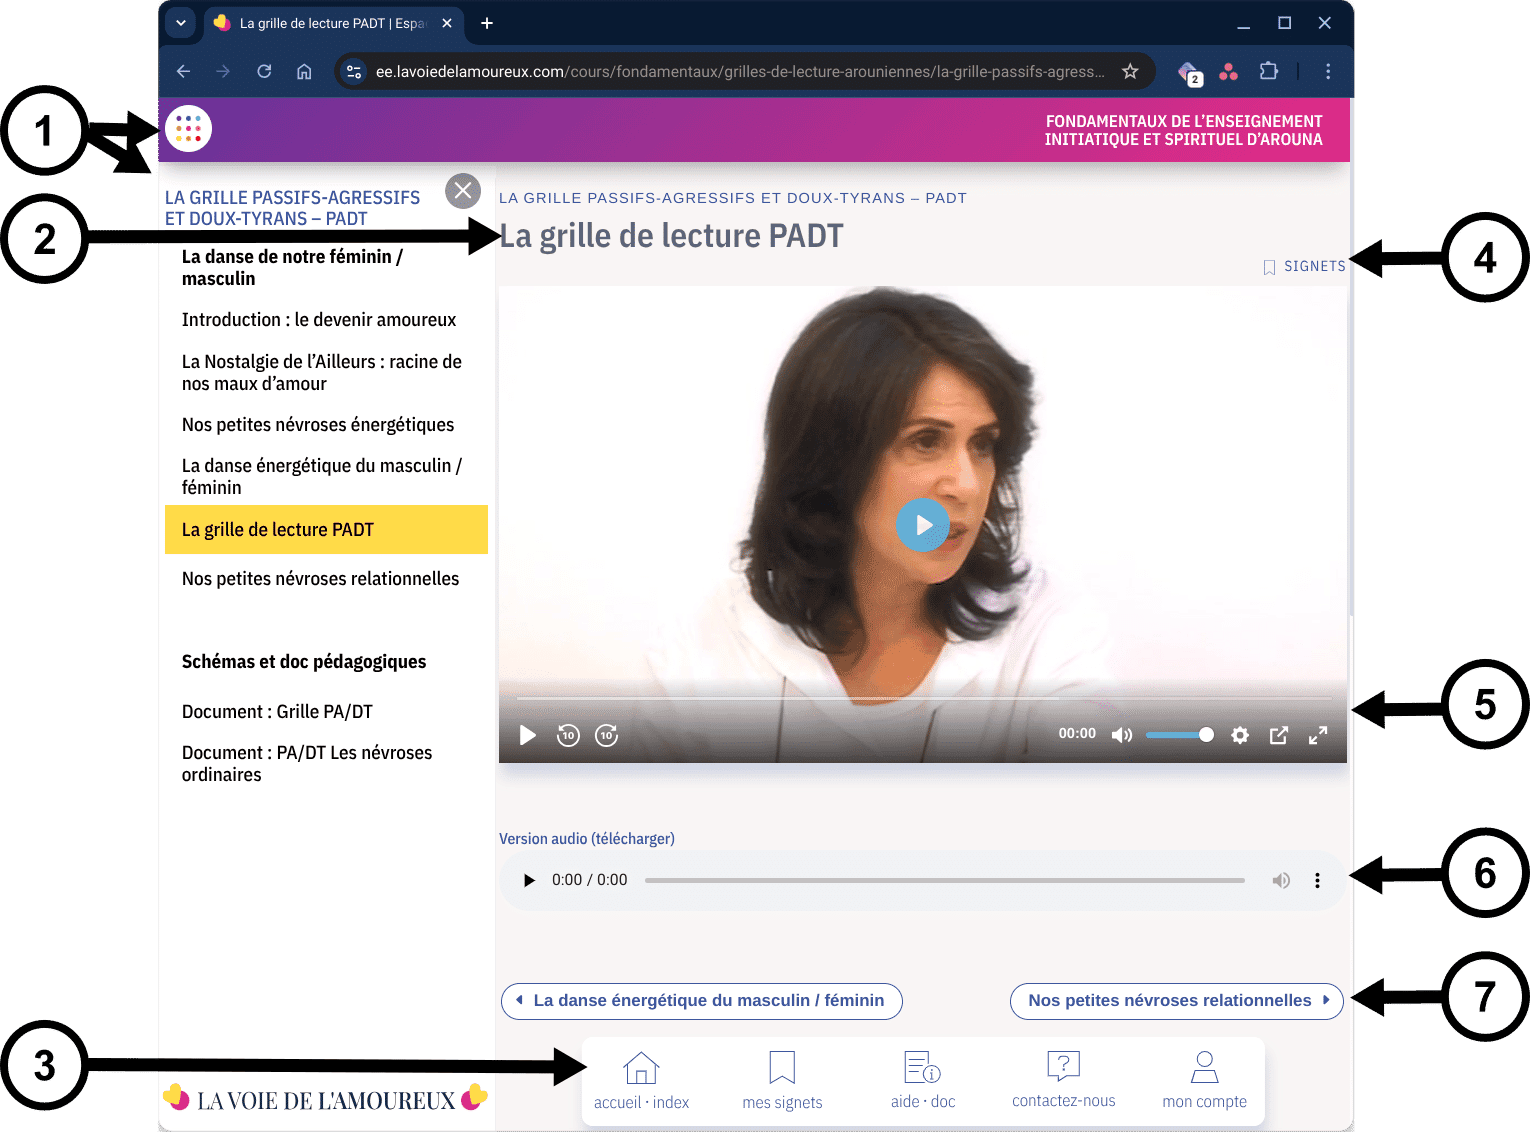Click Version audio (télécharger) link
The height and width of the screenshot is (1132, 1530).
point(587,839)
